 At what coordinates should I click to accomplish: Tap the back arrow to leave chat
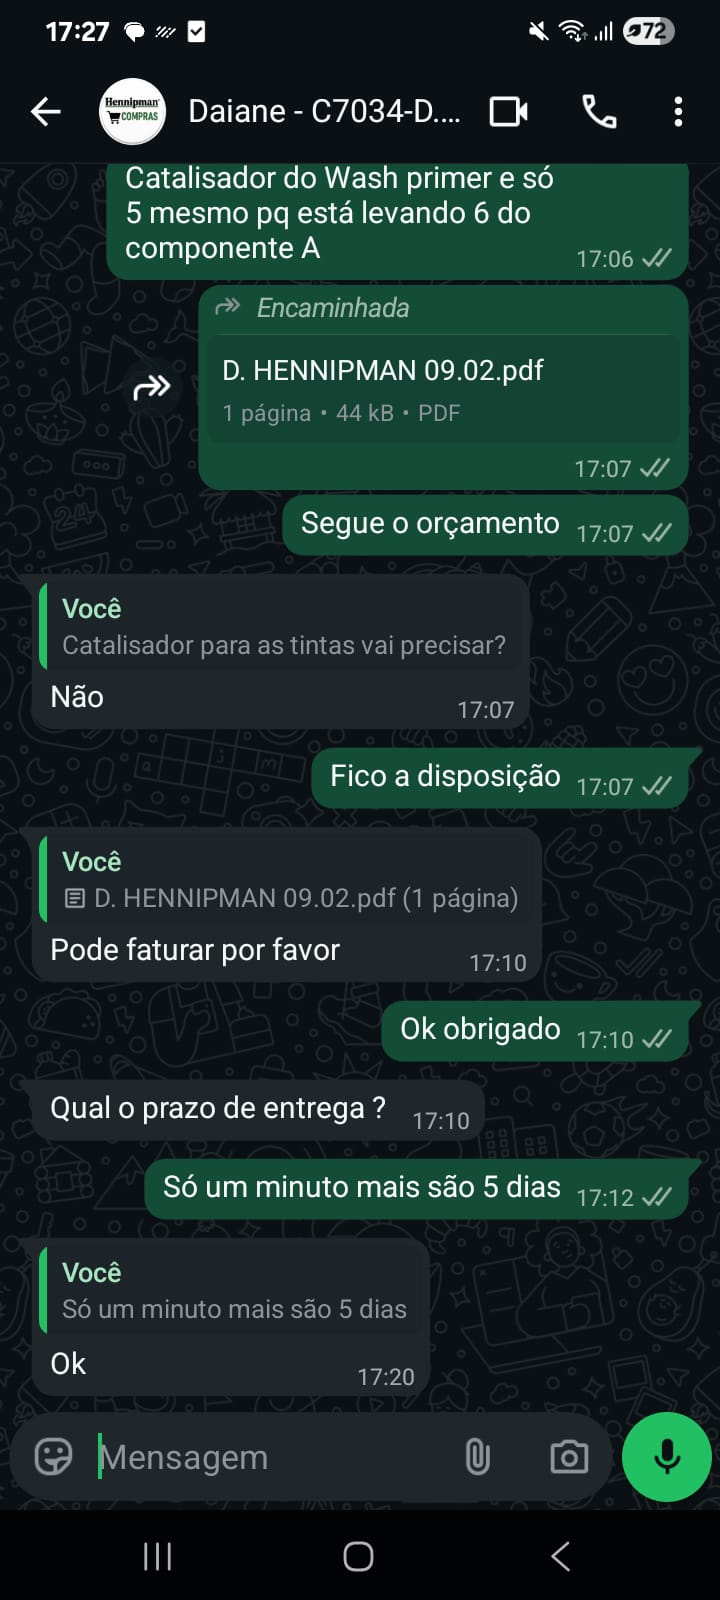(x=46, y=111)
